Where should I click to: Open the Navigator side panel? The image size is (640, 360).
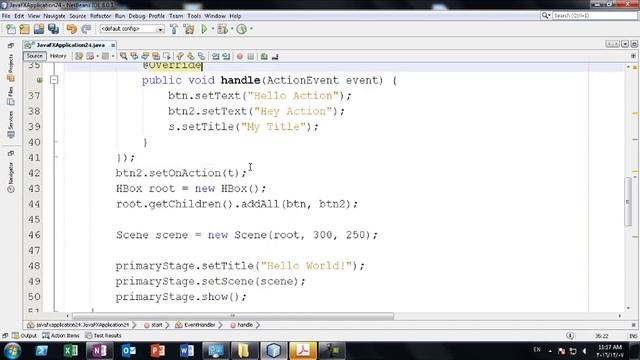pos(11,178)
